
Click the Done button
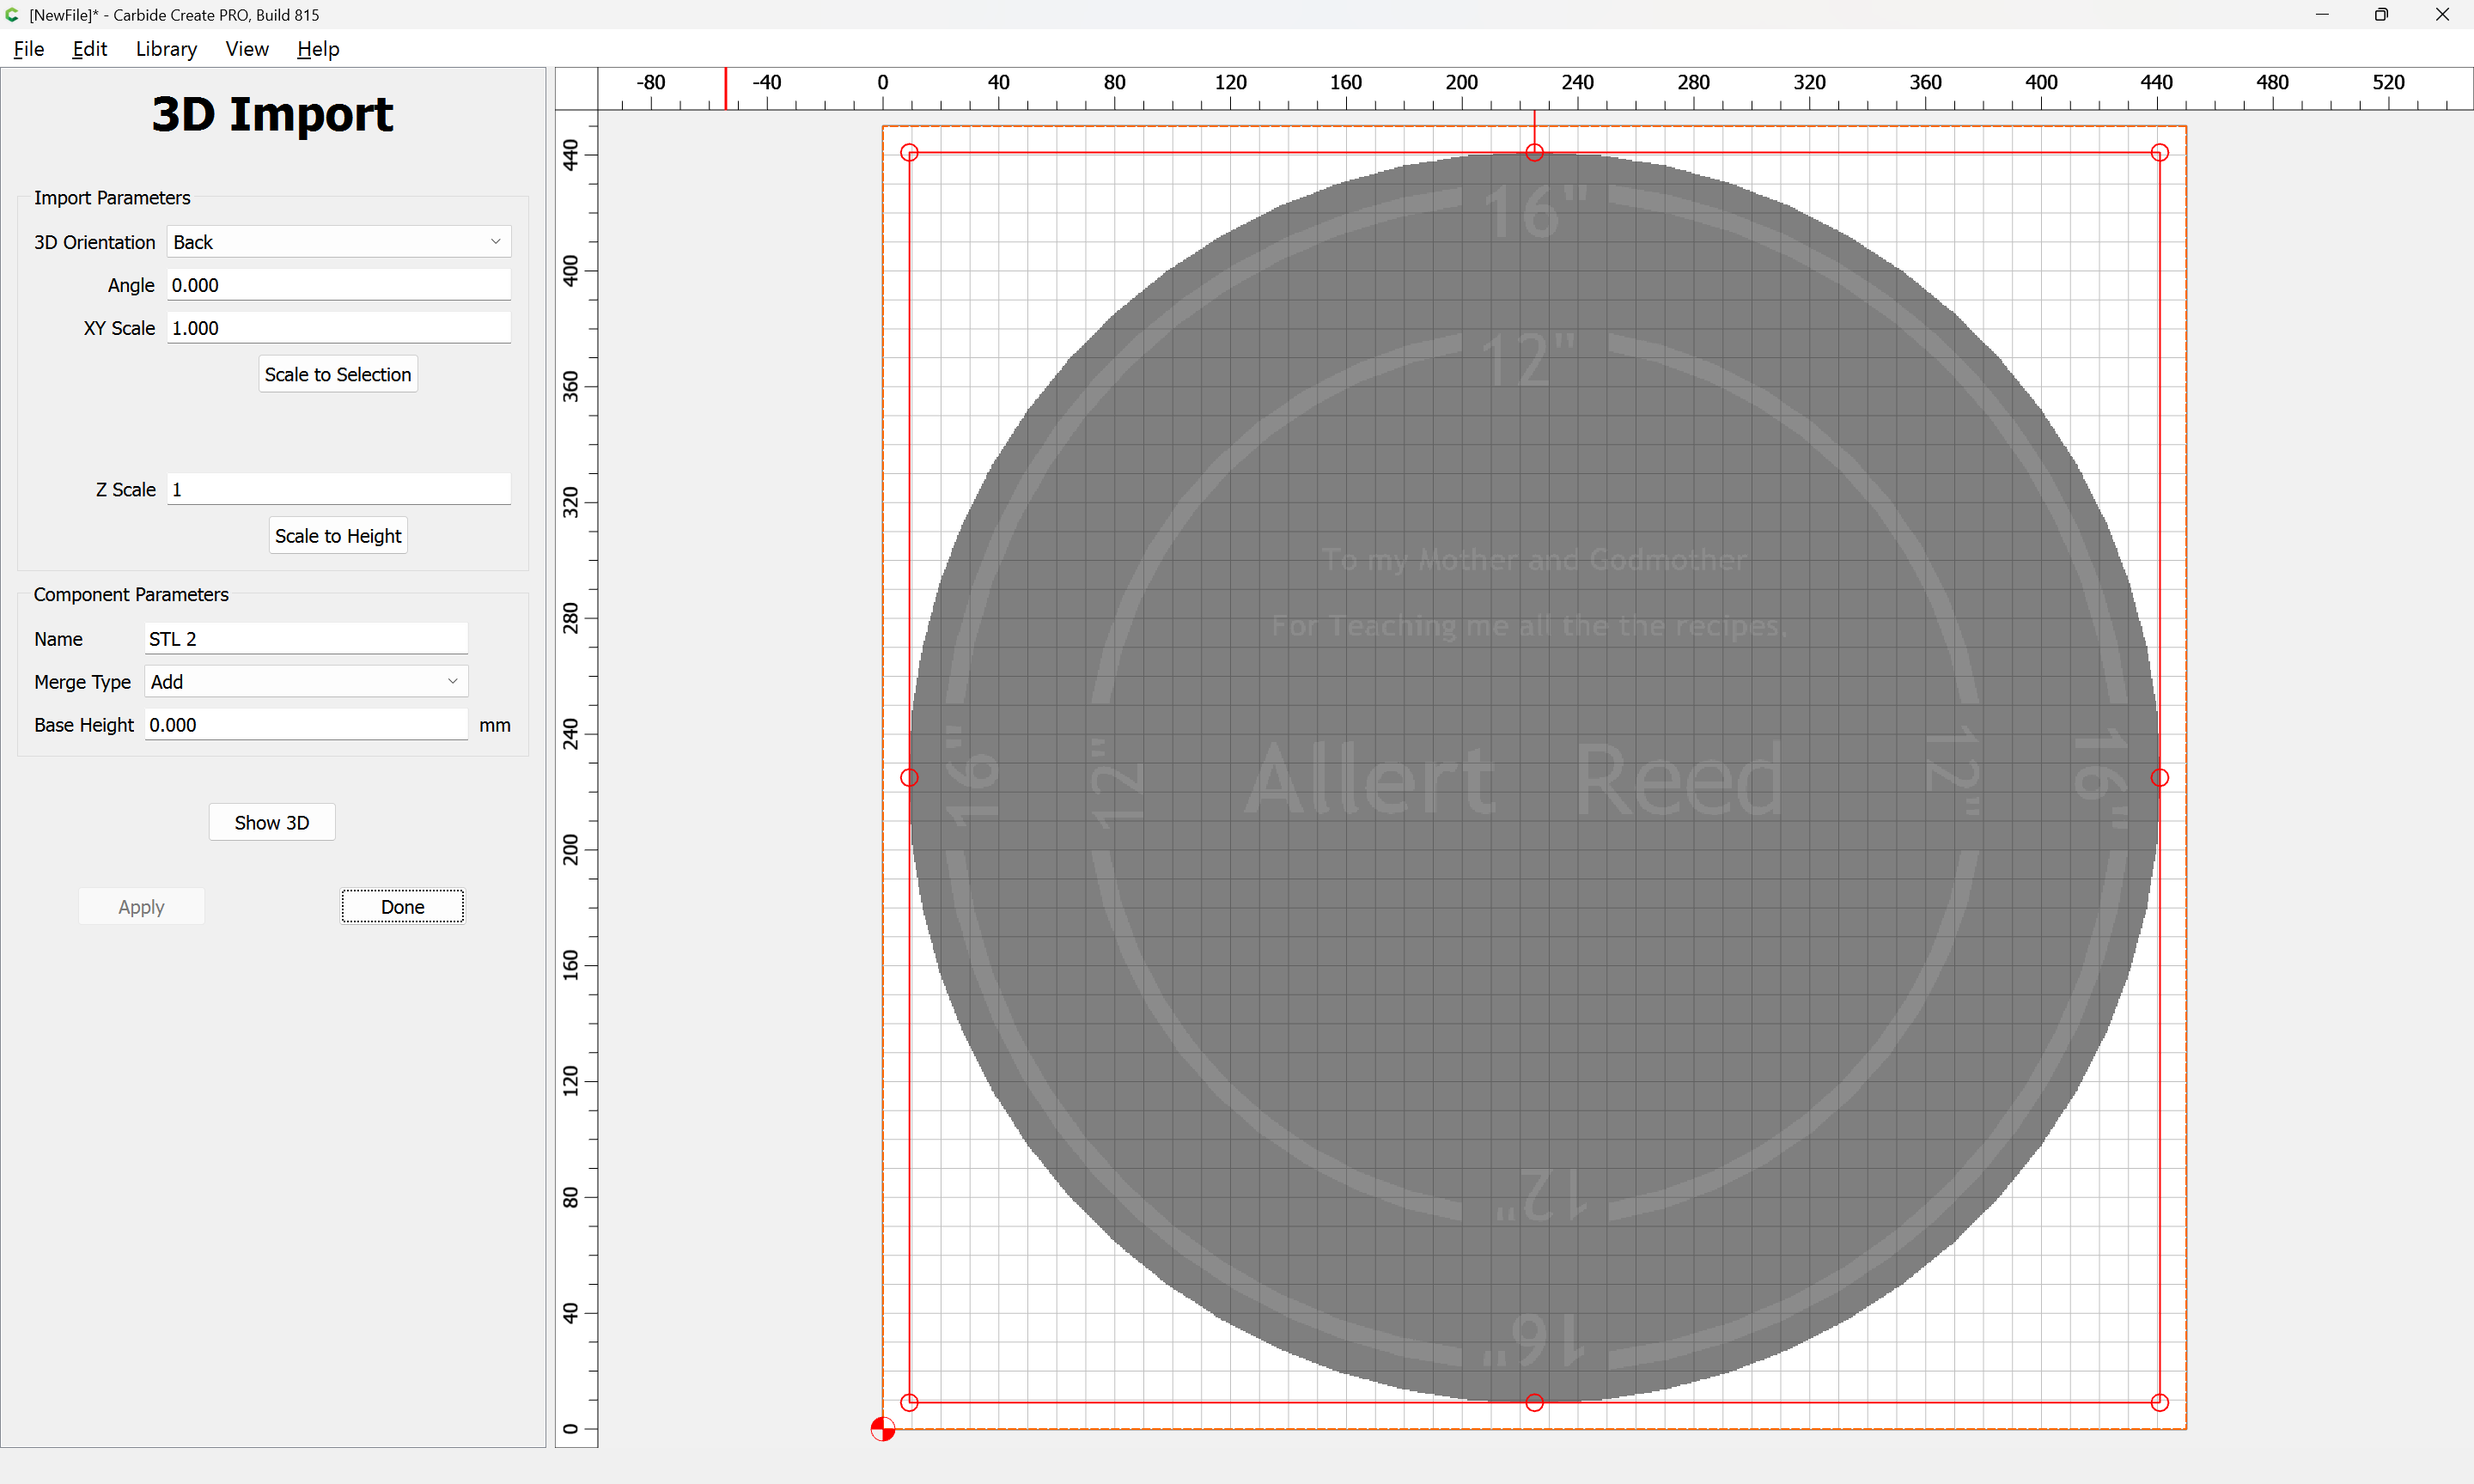(x=402, y=907)
